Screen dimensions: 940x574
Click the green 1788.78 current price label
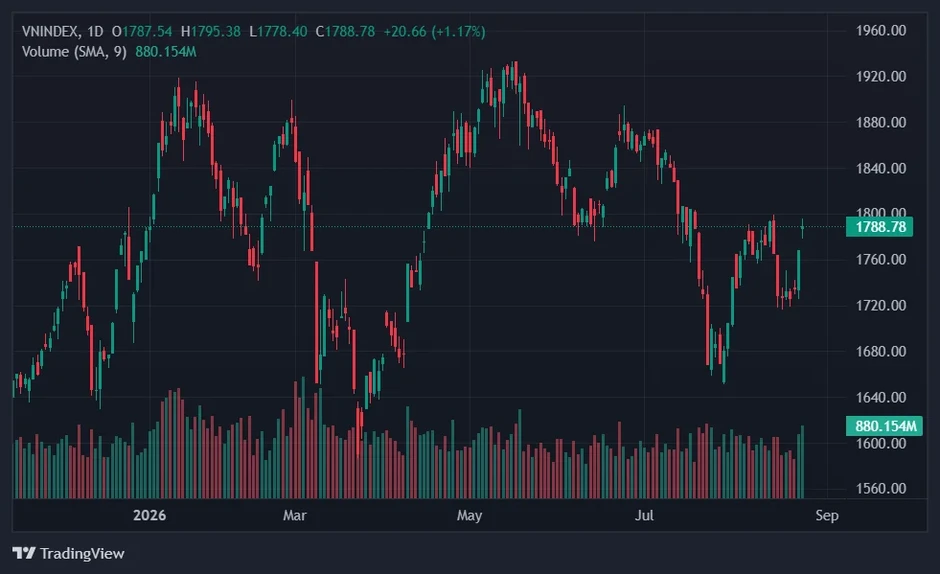pos(879,227)
